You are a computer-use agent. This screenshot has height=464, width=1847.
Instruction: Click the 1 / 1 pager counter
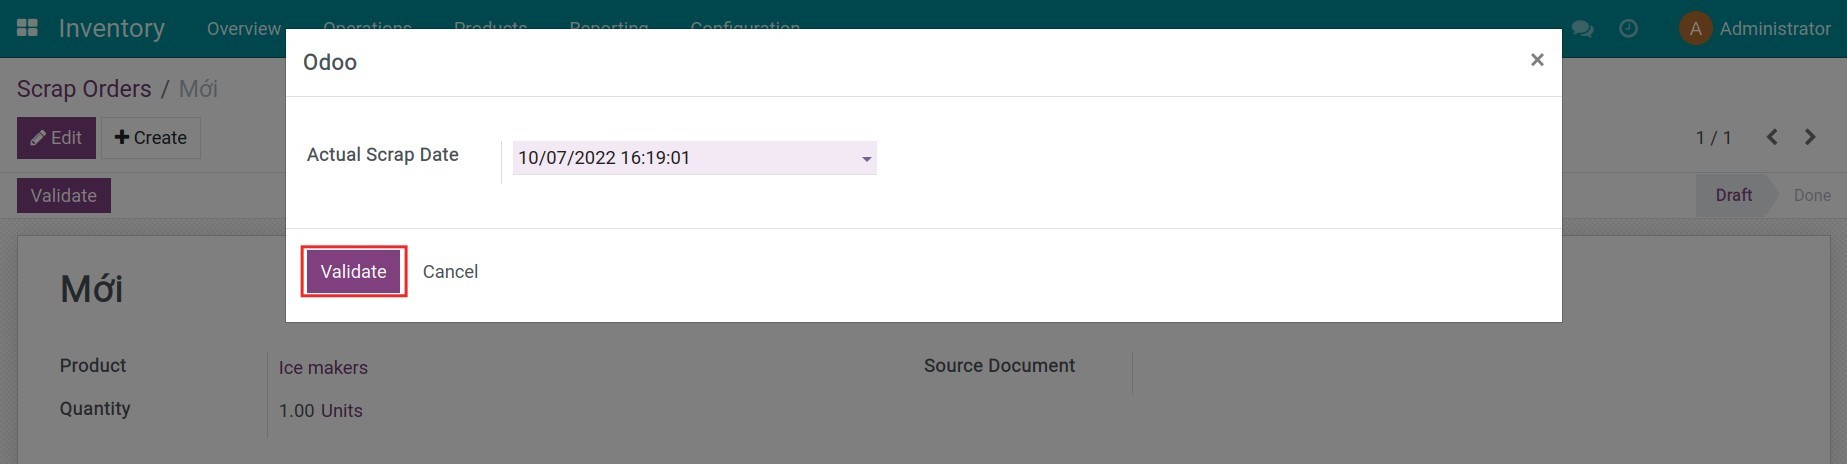[1713, 138]
